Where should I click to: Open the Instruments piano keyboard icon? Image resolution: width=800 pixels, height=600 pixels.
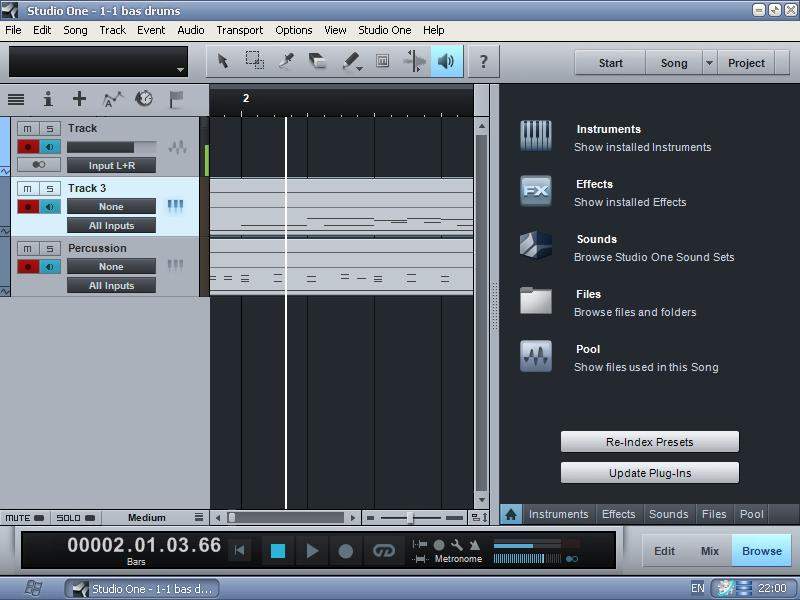536,137
